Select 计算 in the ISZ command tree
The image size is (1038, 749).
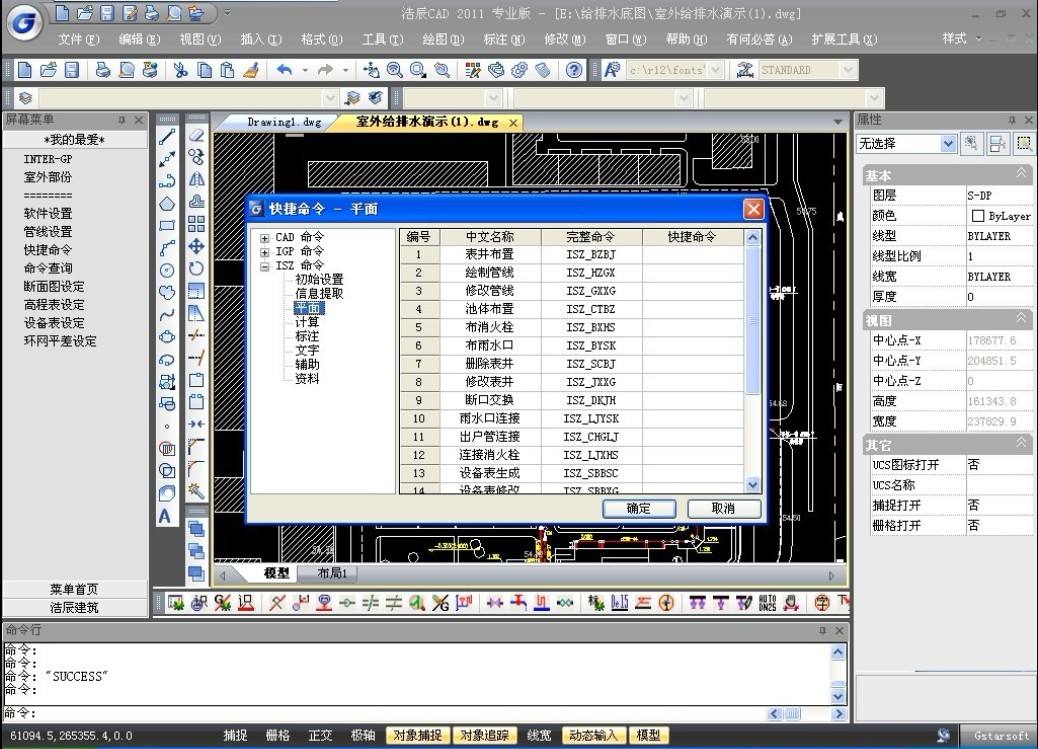point(307,322)
